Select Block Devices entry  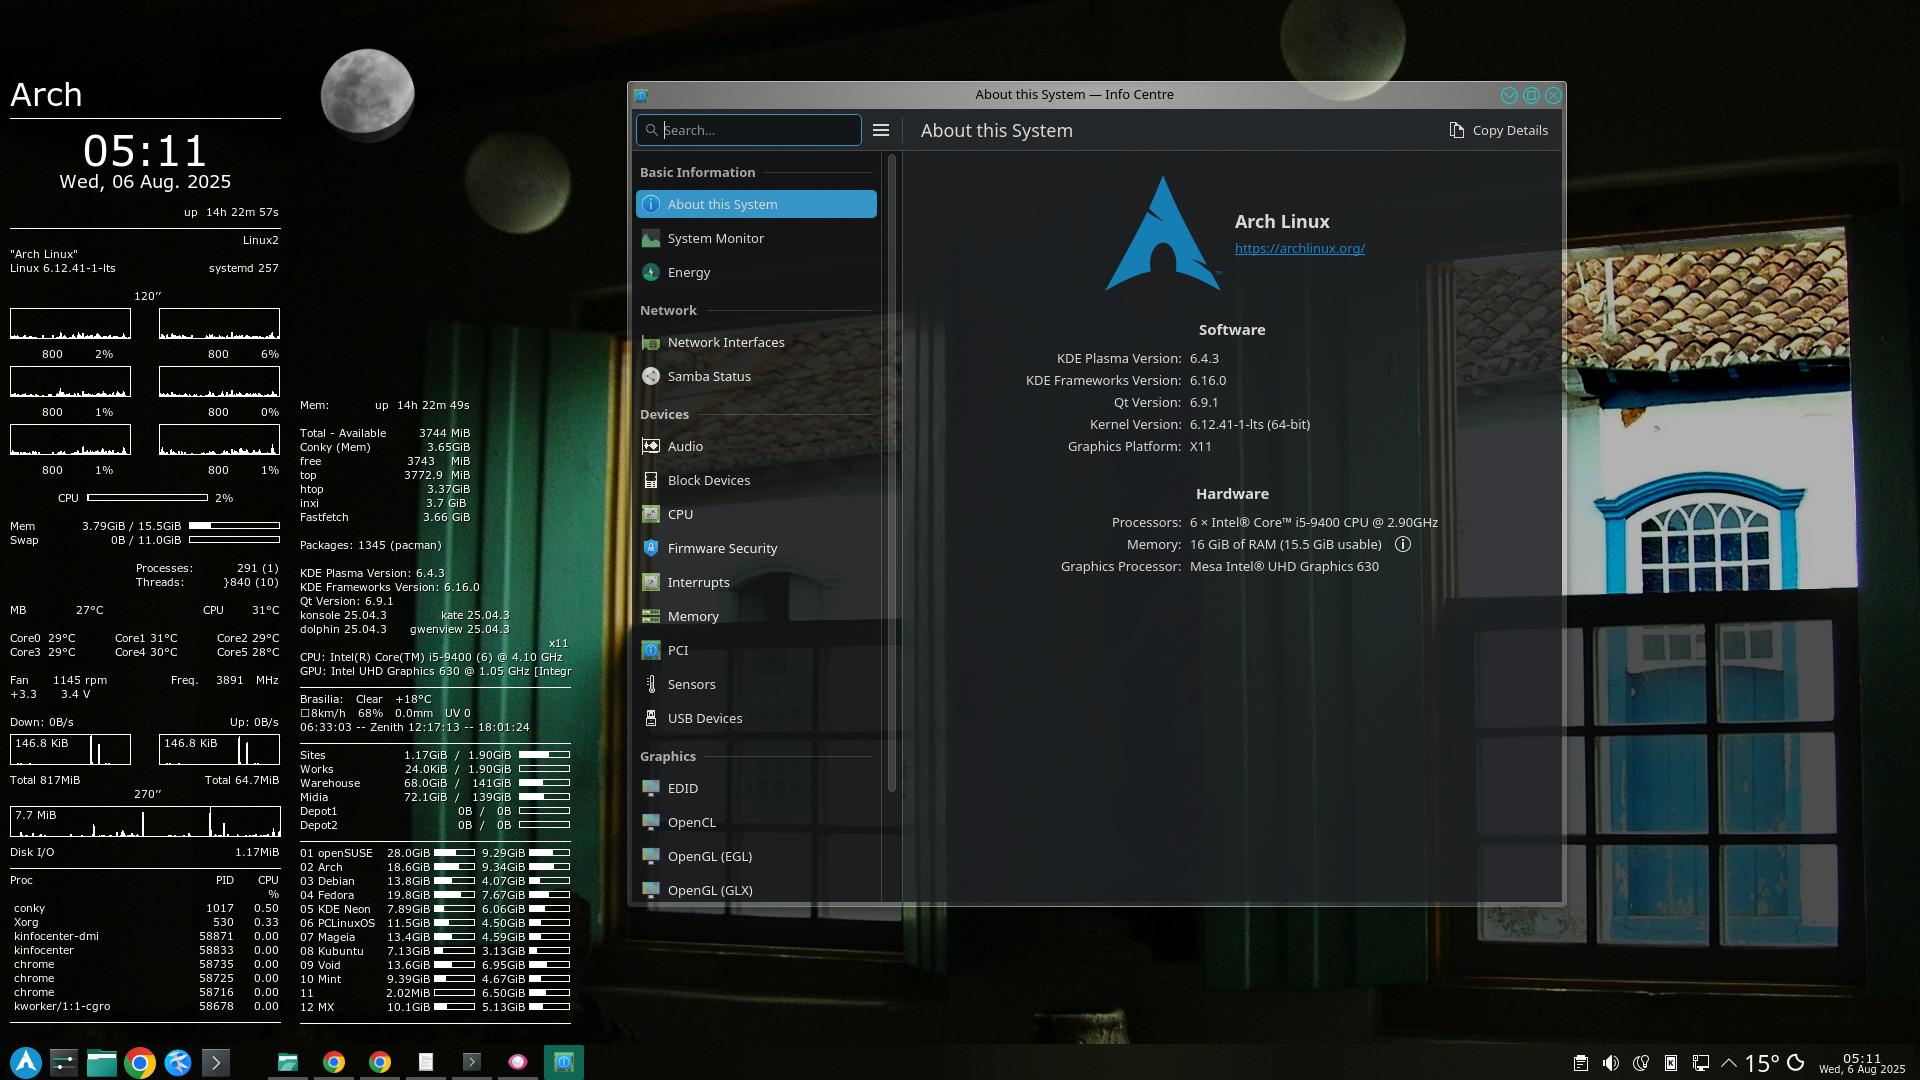(x=756, y=480)
